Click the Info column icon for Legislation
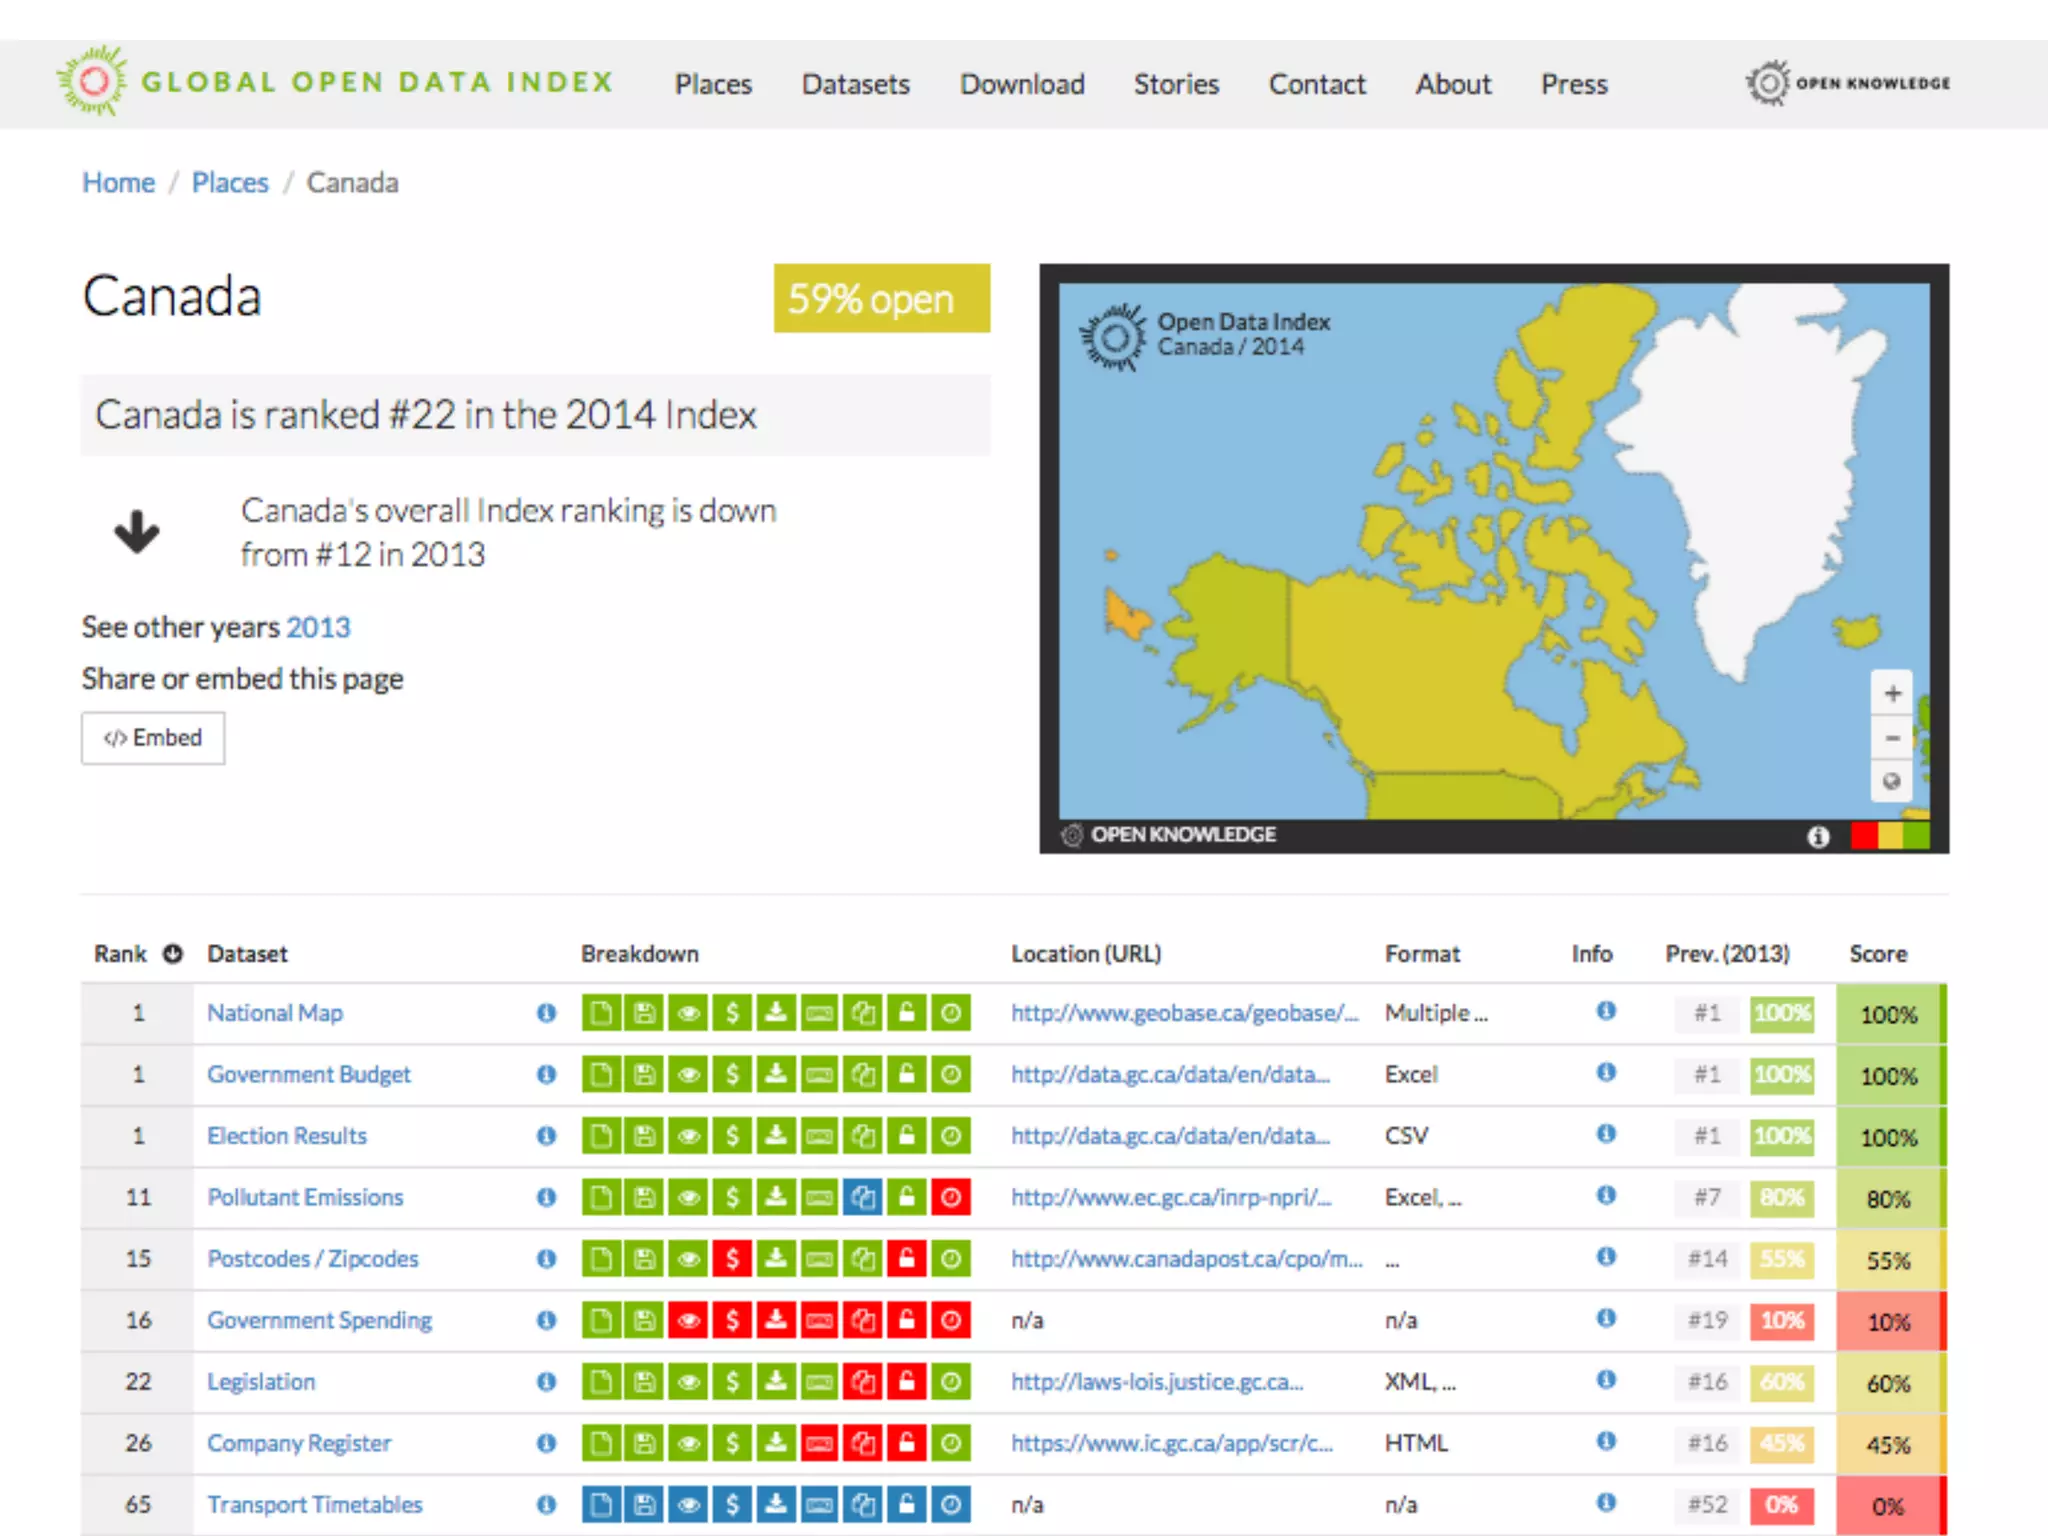 (x=1606, y=1380)
